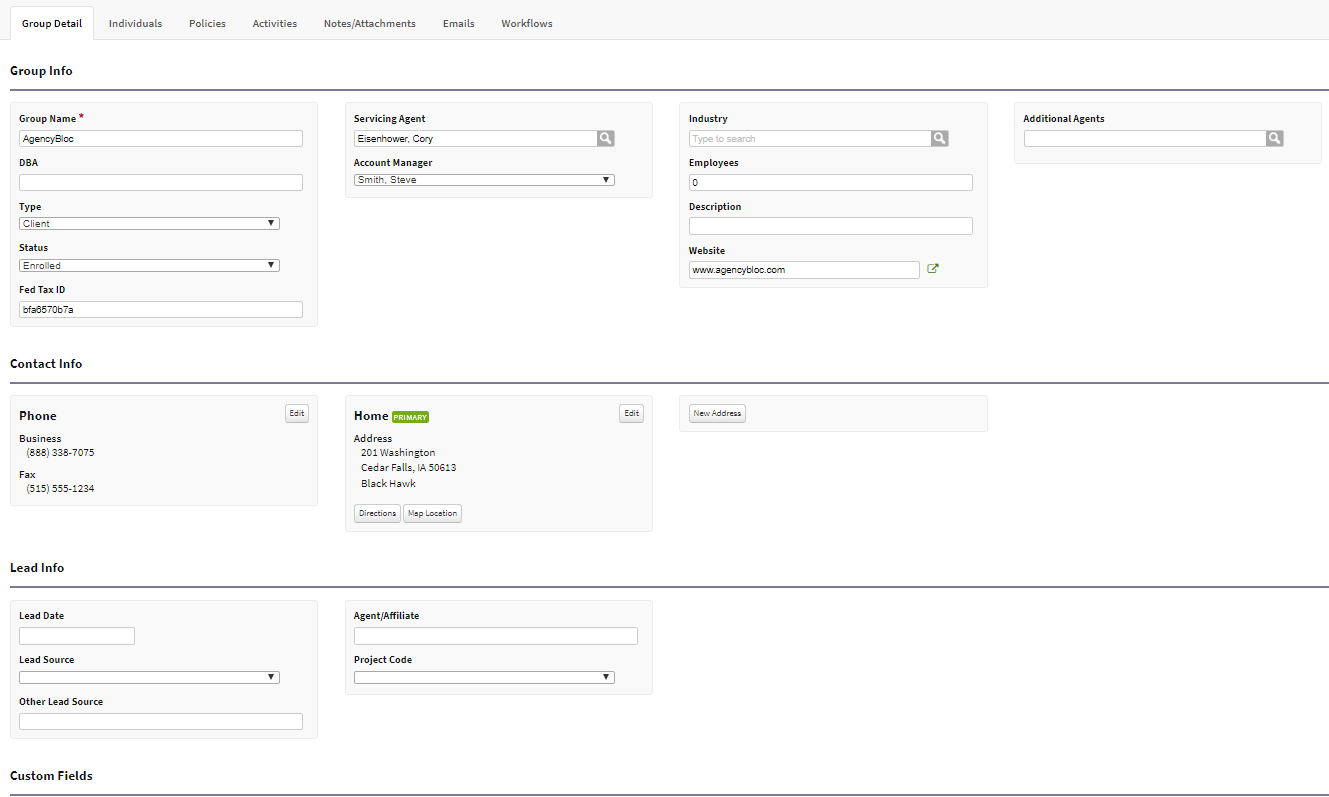Click the Fed Tax ID input field
The width and height of the screenshot is (1329, 797).
point(160,309)
